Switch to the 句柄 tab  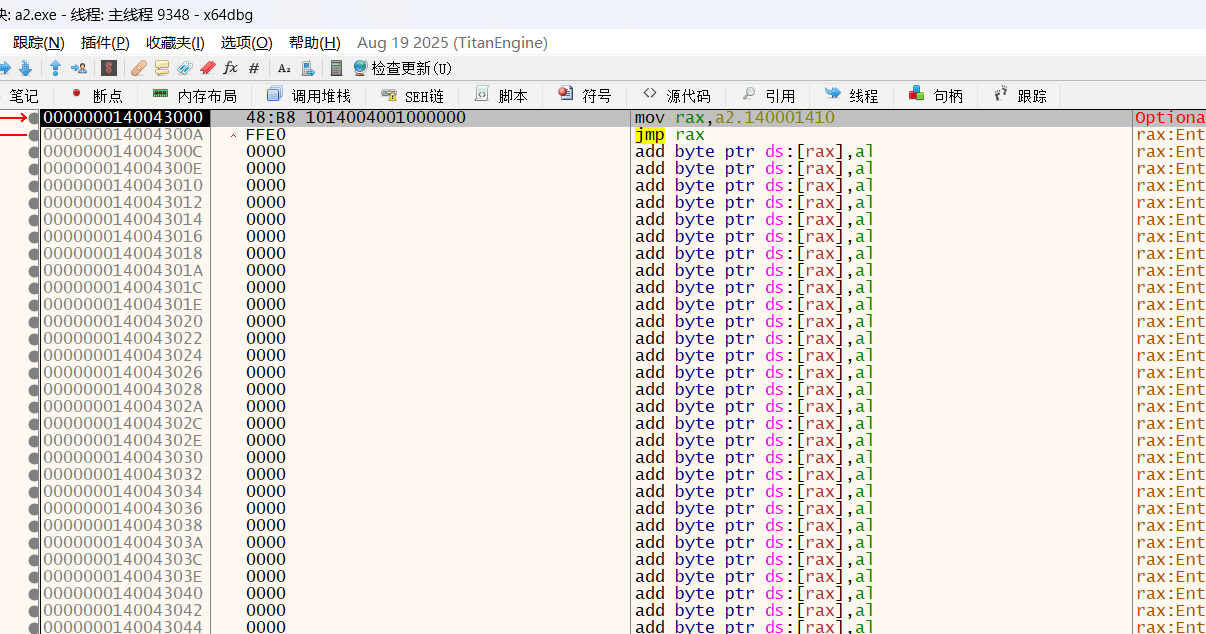point(936,96)
